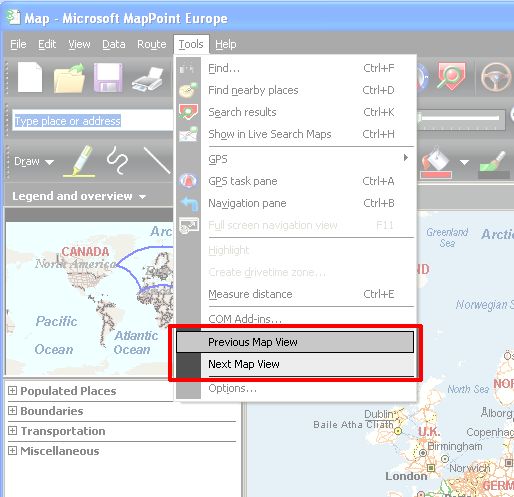Image resolution: width=514 pixels, height=497 pixels.
Task: Click the steering wheel route icon
Action: click(x=496, y=77)
